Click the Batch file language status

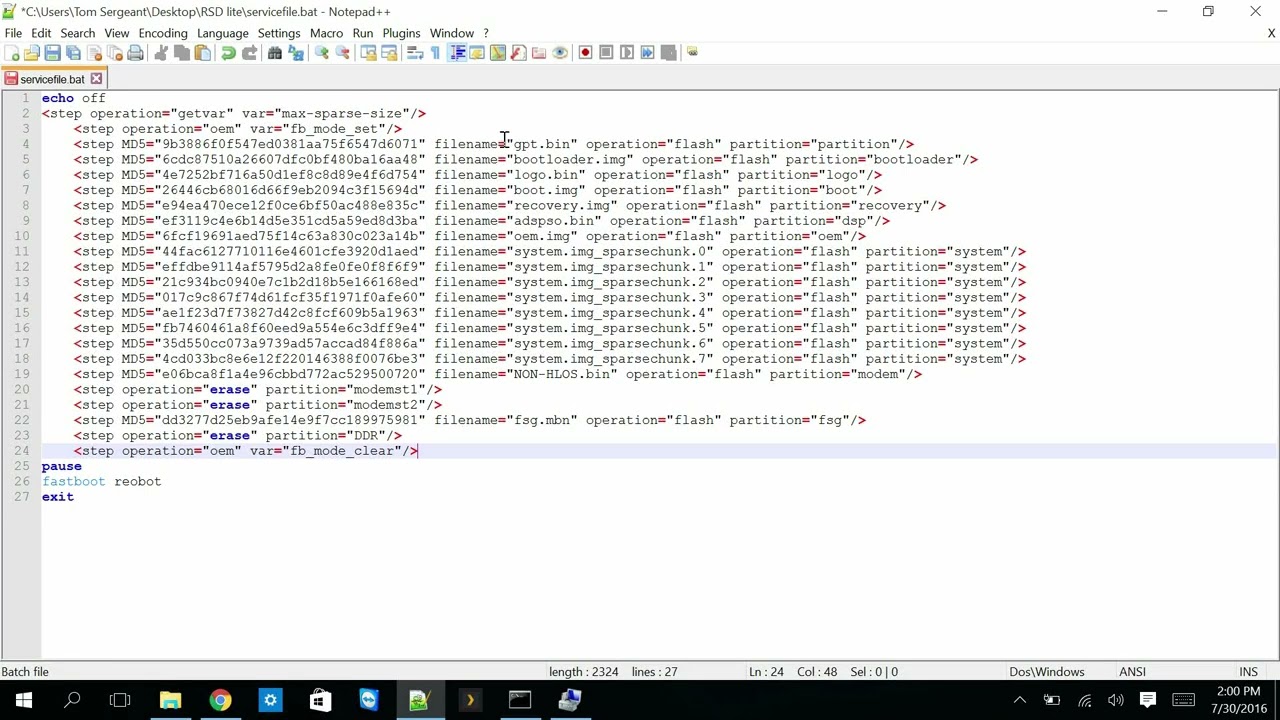(25, 672)
